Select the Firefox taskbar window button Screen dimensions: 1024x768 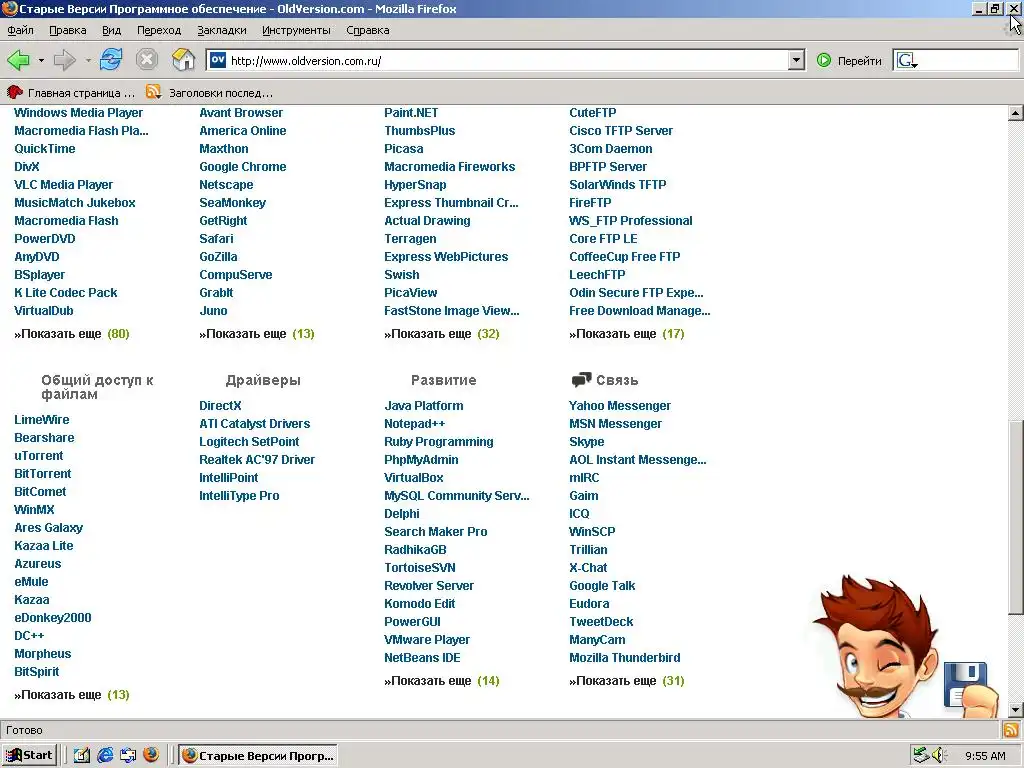(259, 756)
